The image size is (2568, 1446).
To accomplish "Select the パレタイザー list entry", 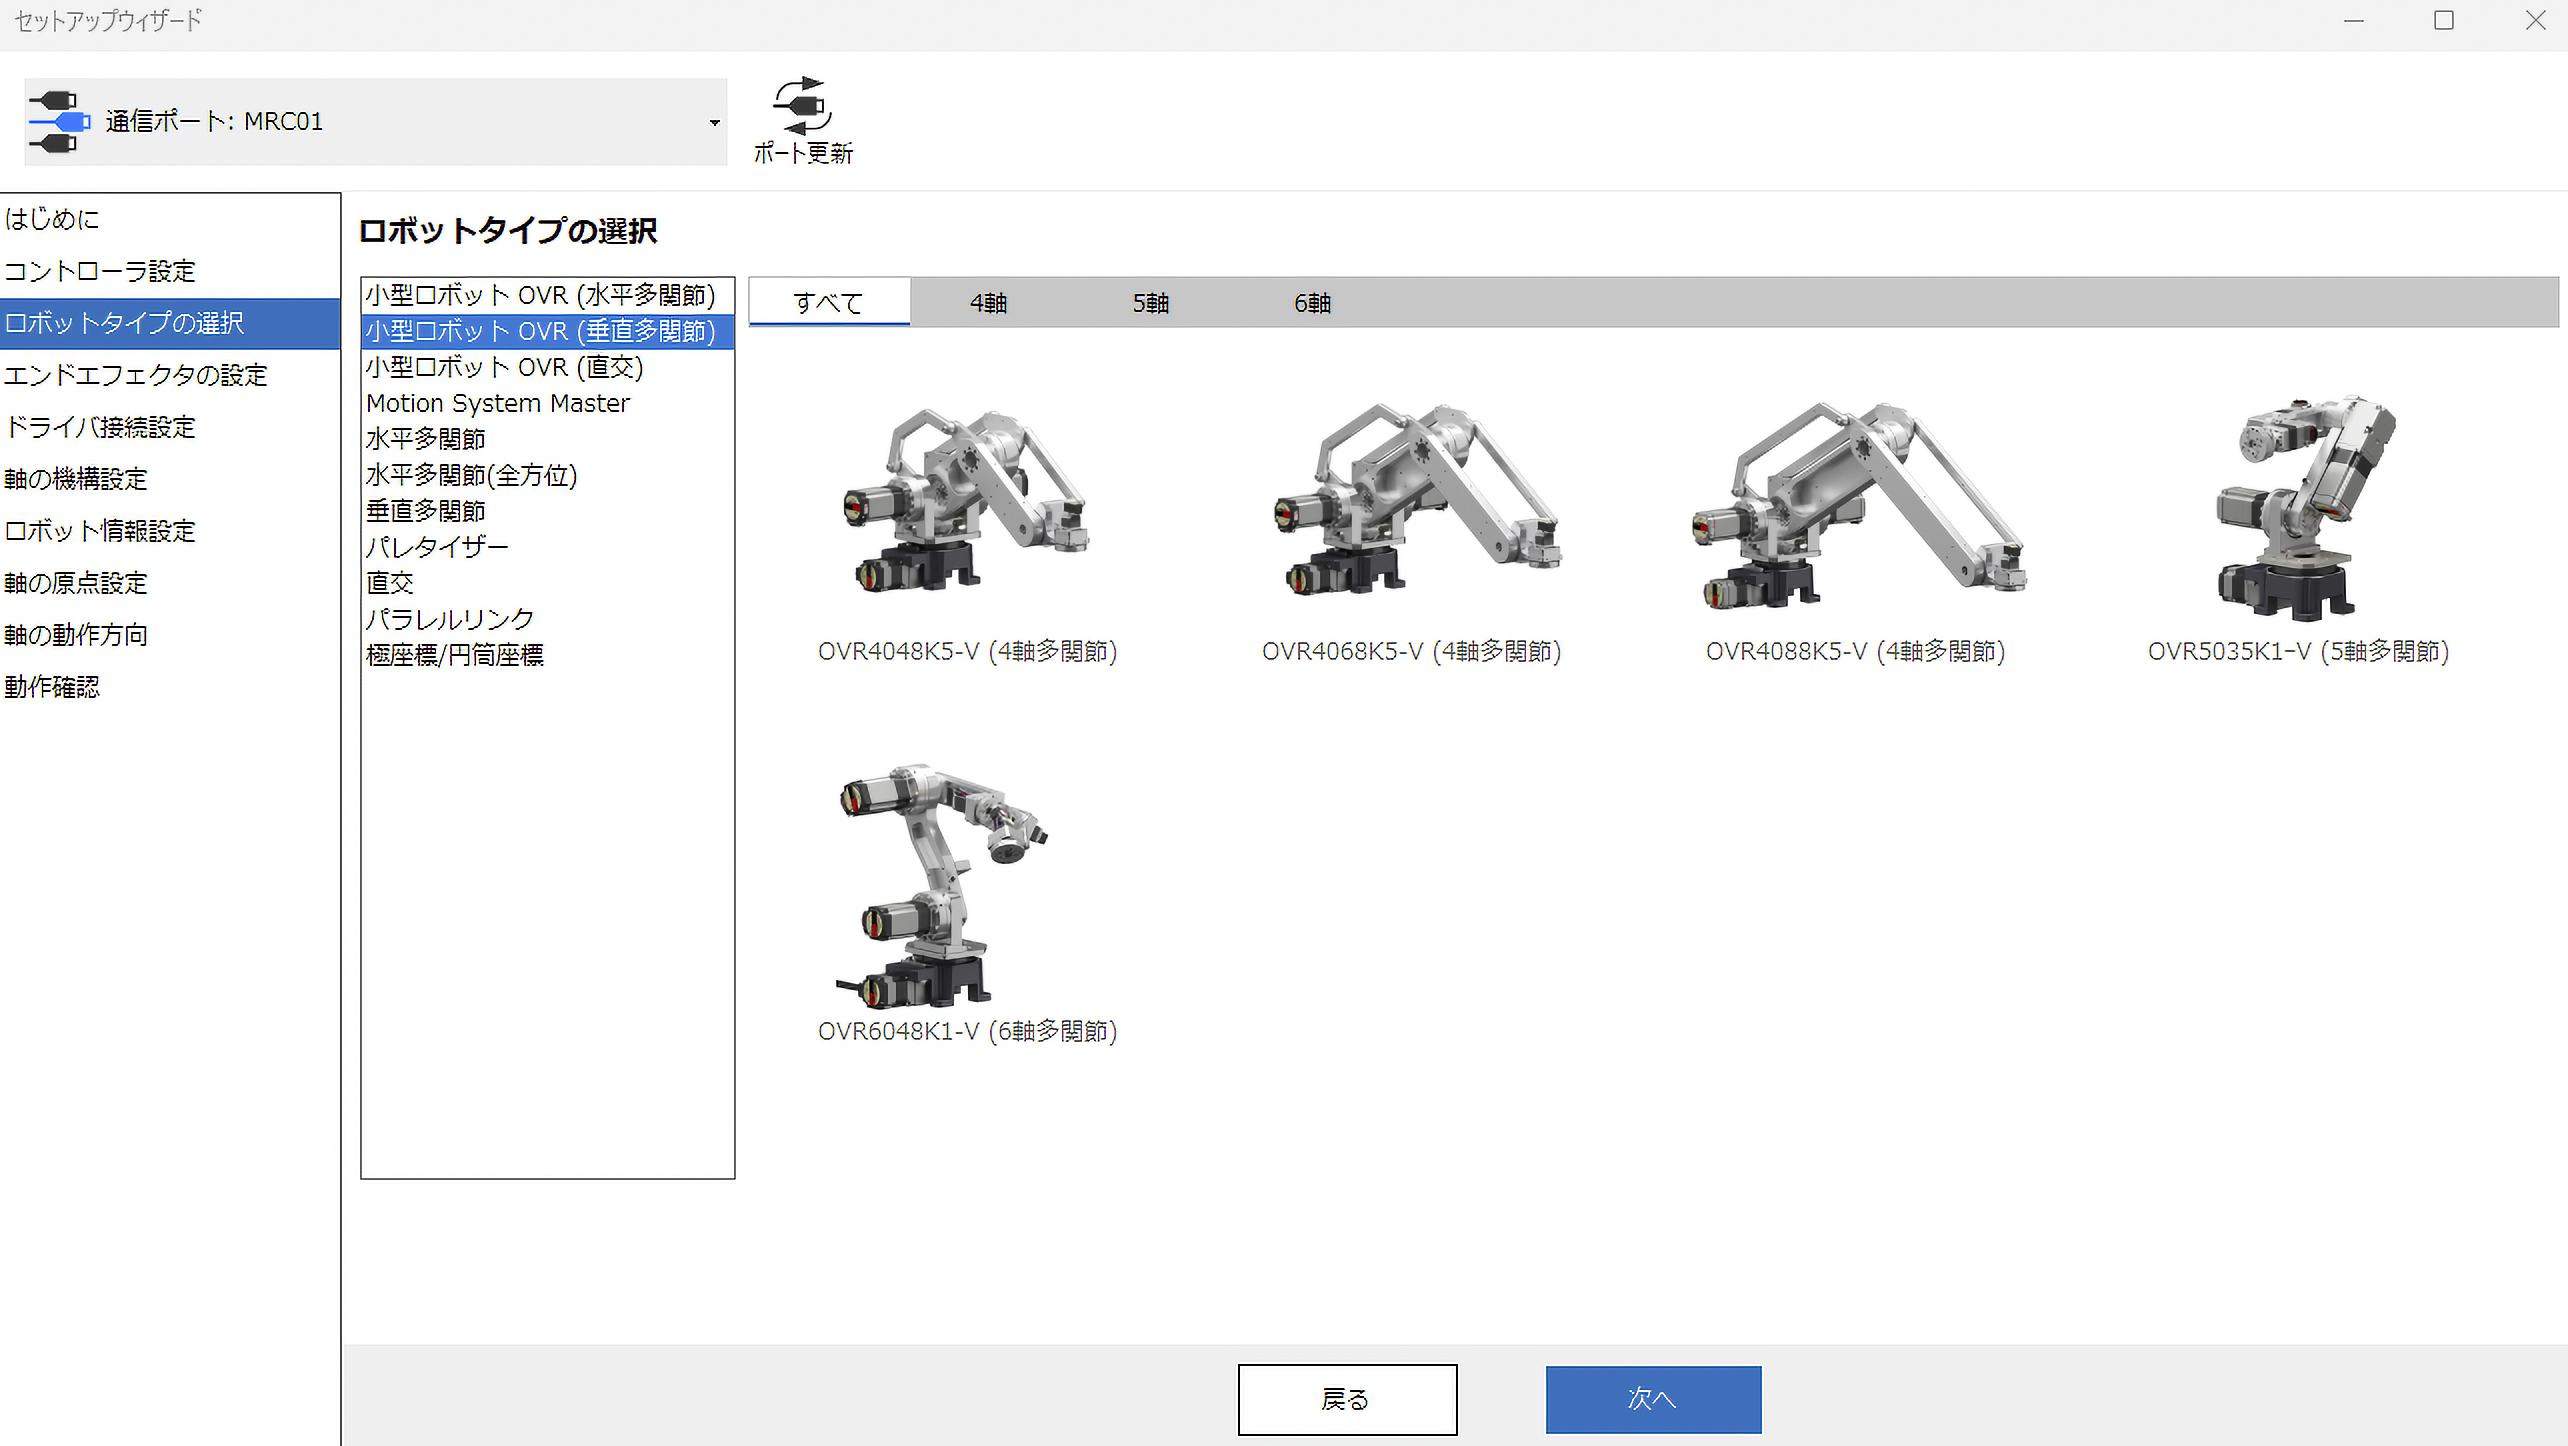I will 547,547.
